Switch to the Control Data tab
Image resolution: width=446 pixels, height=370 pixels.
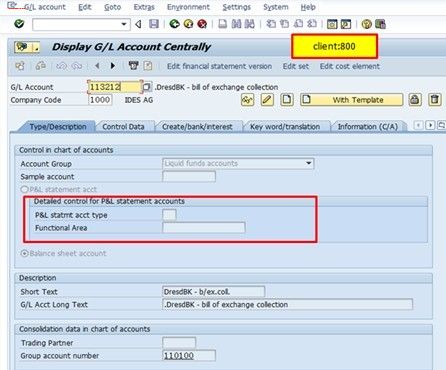click(123, 127)
